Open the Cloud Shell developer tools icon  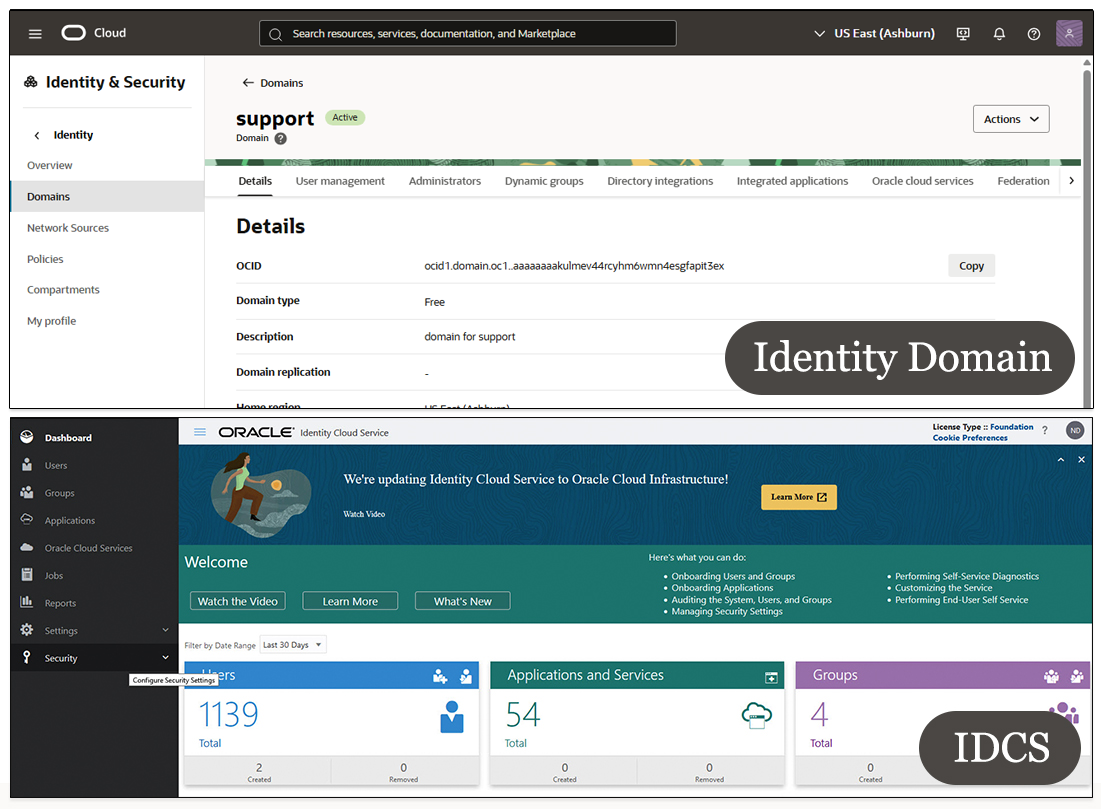click(963, 34)
